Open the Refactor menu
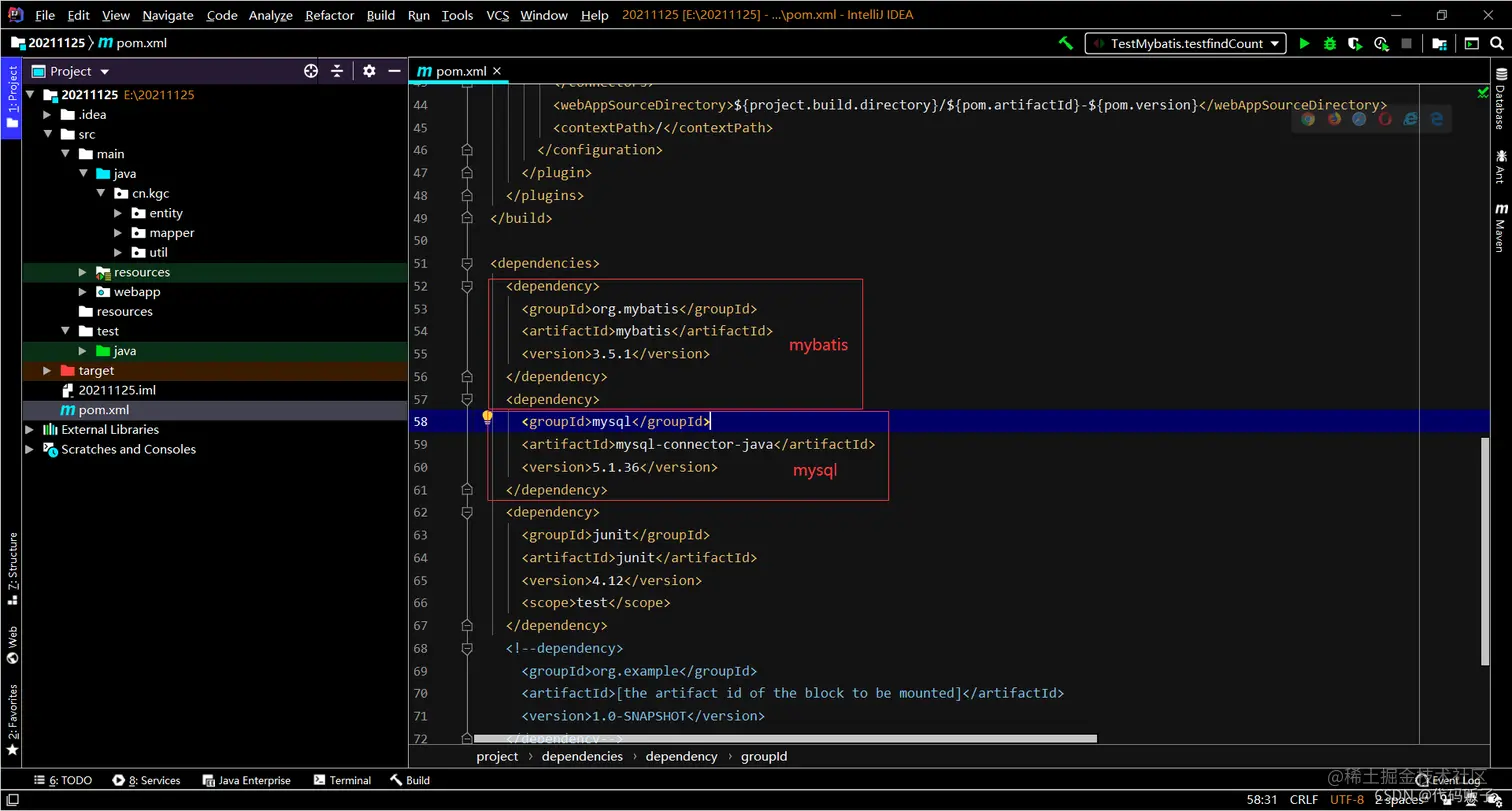The image size is (1512, 811). 329,15
